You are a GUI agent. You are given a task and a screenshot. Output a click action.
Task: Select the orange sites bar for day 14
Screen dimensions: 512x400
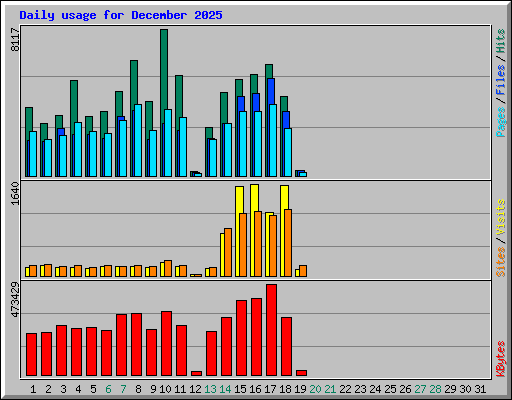coord(228,252)
